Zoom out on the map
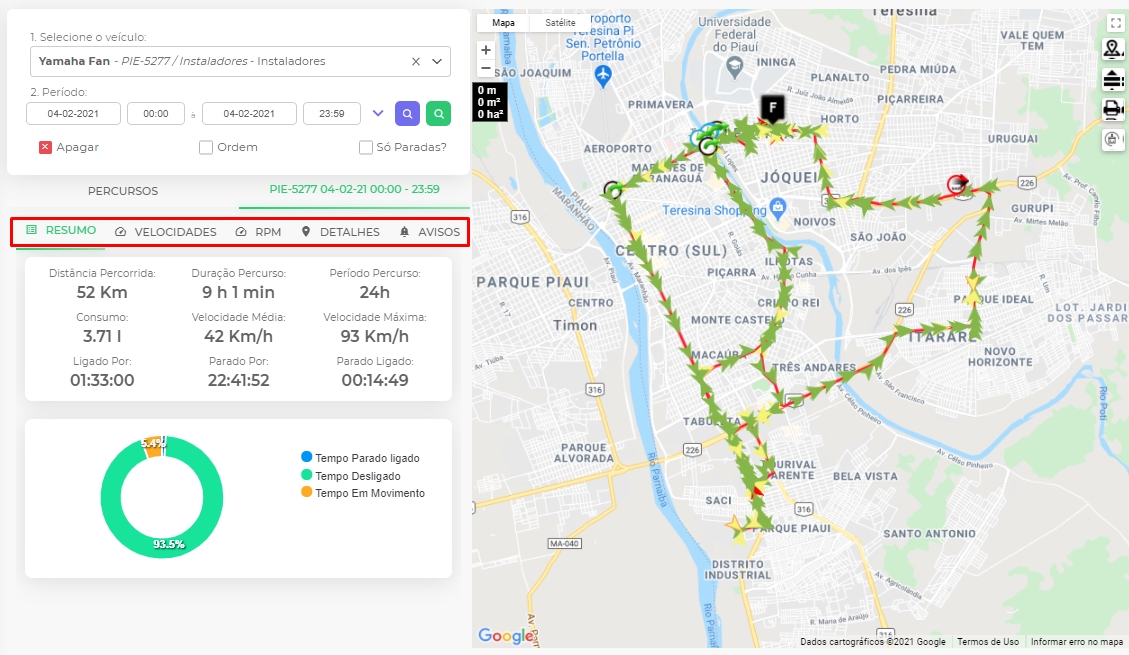Viewport: 1129px width, 655px height. tap(486, 68)
